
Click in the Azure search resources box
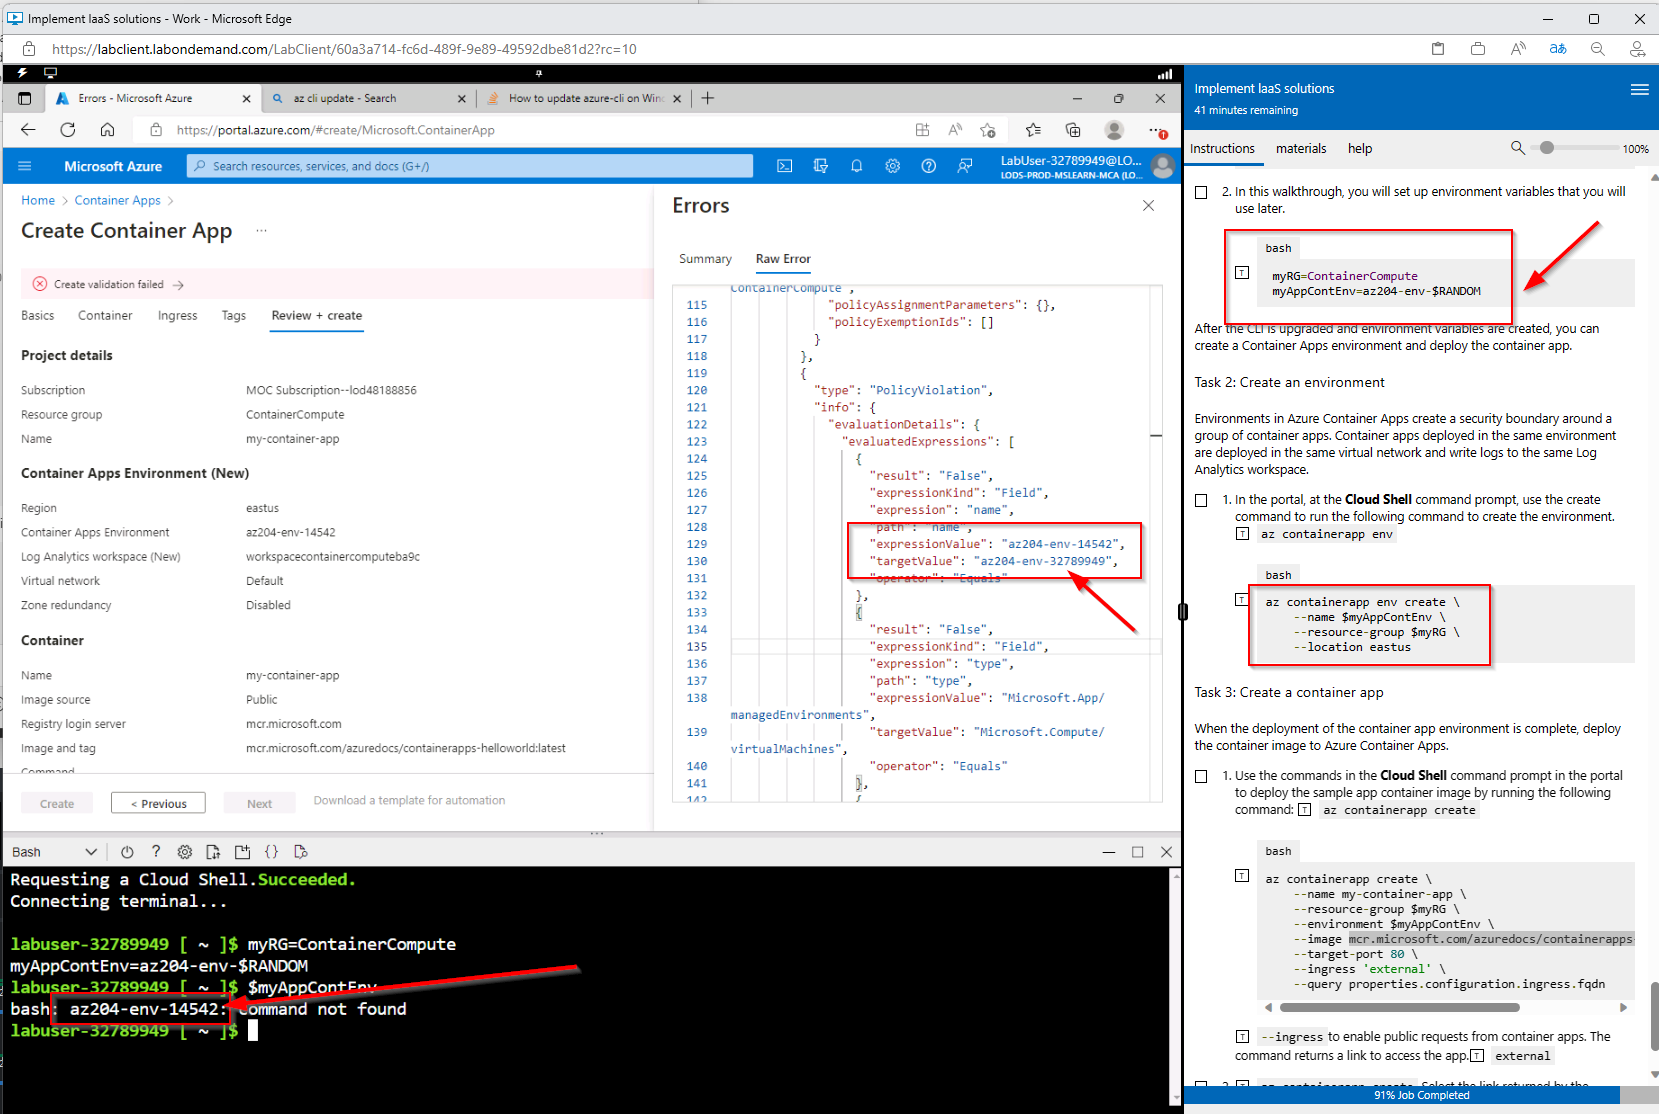(468, 166)
